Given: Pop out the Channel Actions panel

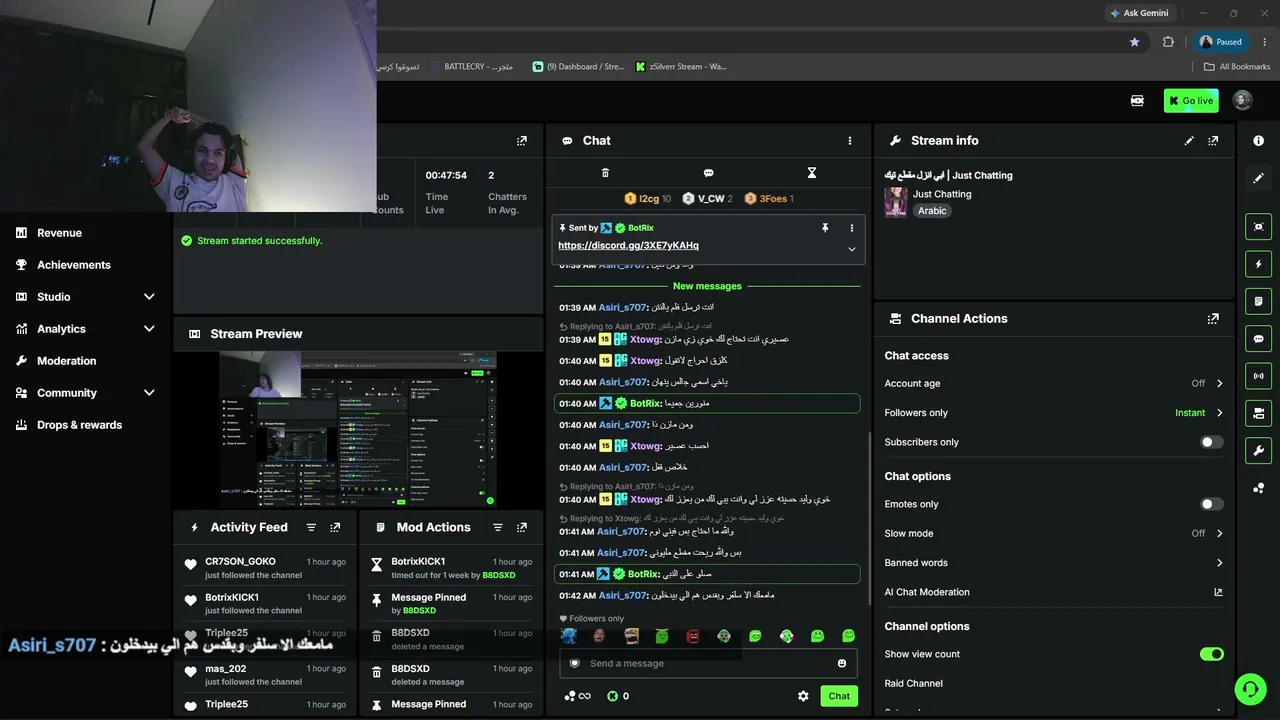Looking at the screenshot, I should (x=1213, y=319).
